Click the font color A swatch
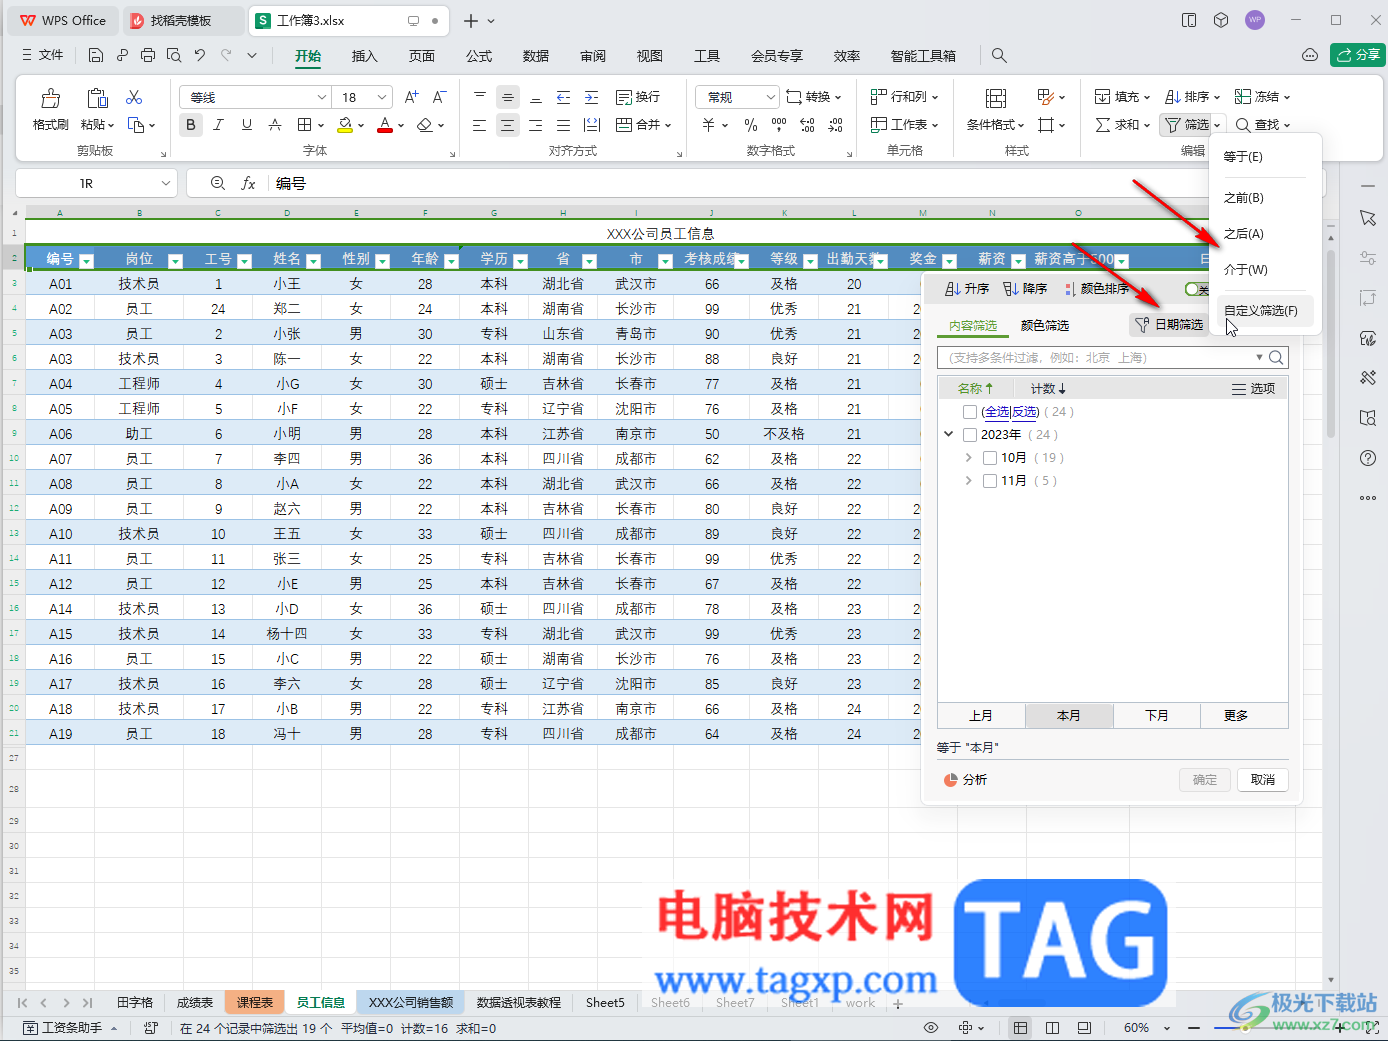The width and height of the screenshot is (1388, 1041). 385,125
